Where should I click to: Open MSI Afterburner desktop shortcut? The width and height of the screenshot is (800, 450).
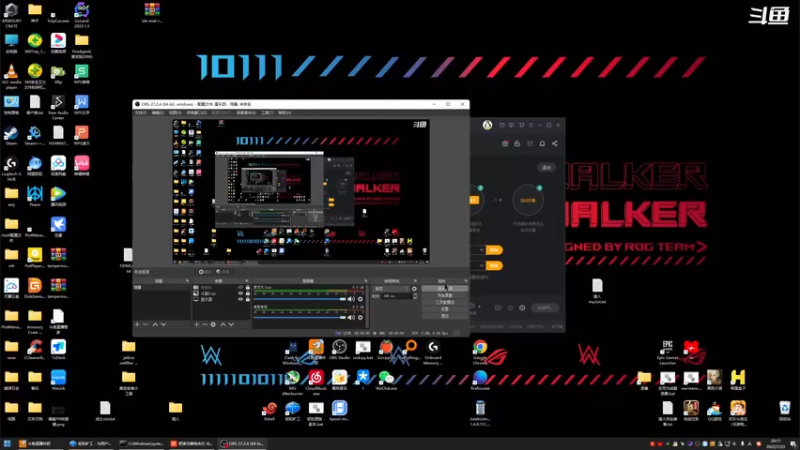click(x=292, y=381)
